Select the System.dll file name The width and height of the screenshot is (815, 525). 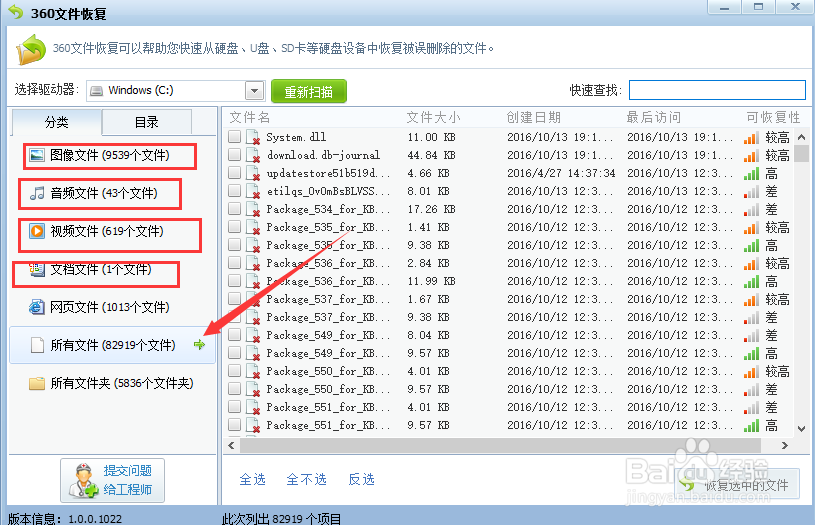(x=296, y=137)
